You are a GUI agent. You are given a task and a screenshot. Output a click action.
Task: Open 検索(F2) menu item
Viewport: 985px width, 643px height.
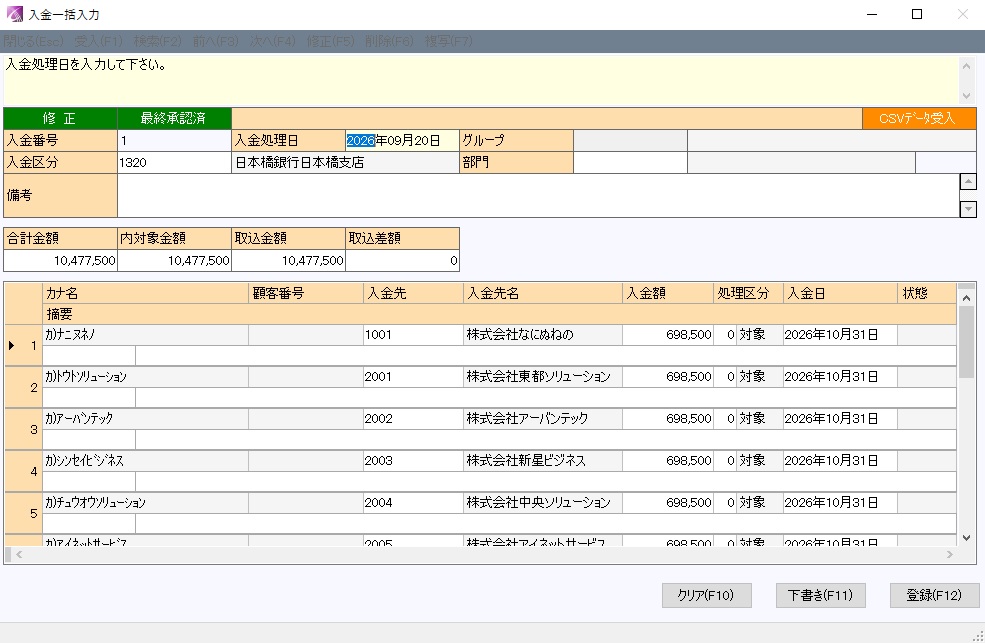tap(157, 41)
